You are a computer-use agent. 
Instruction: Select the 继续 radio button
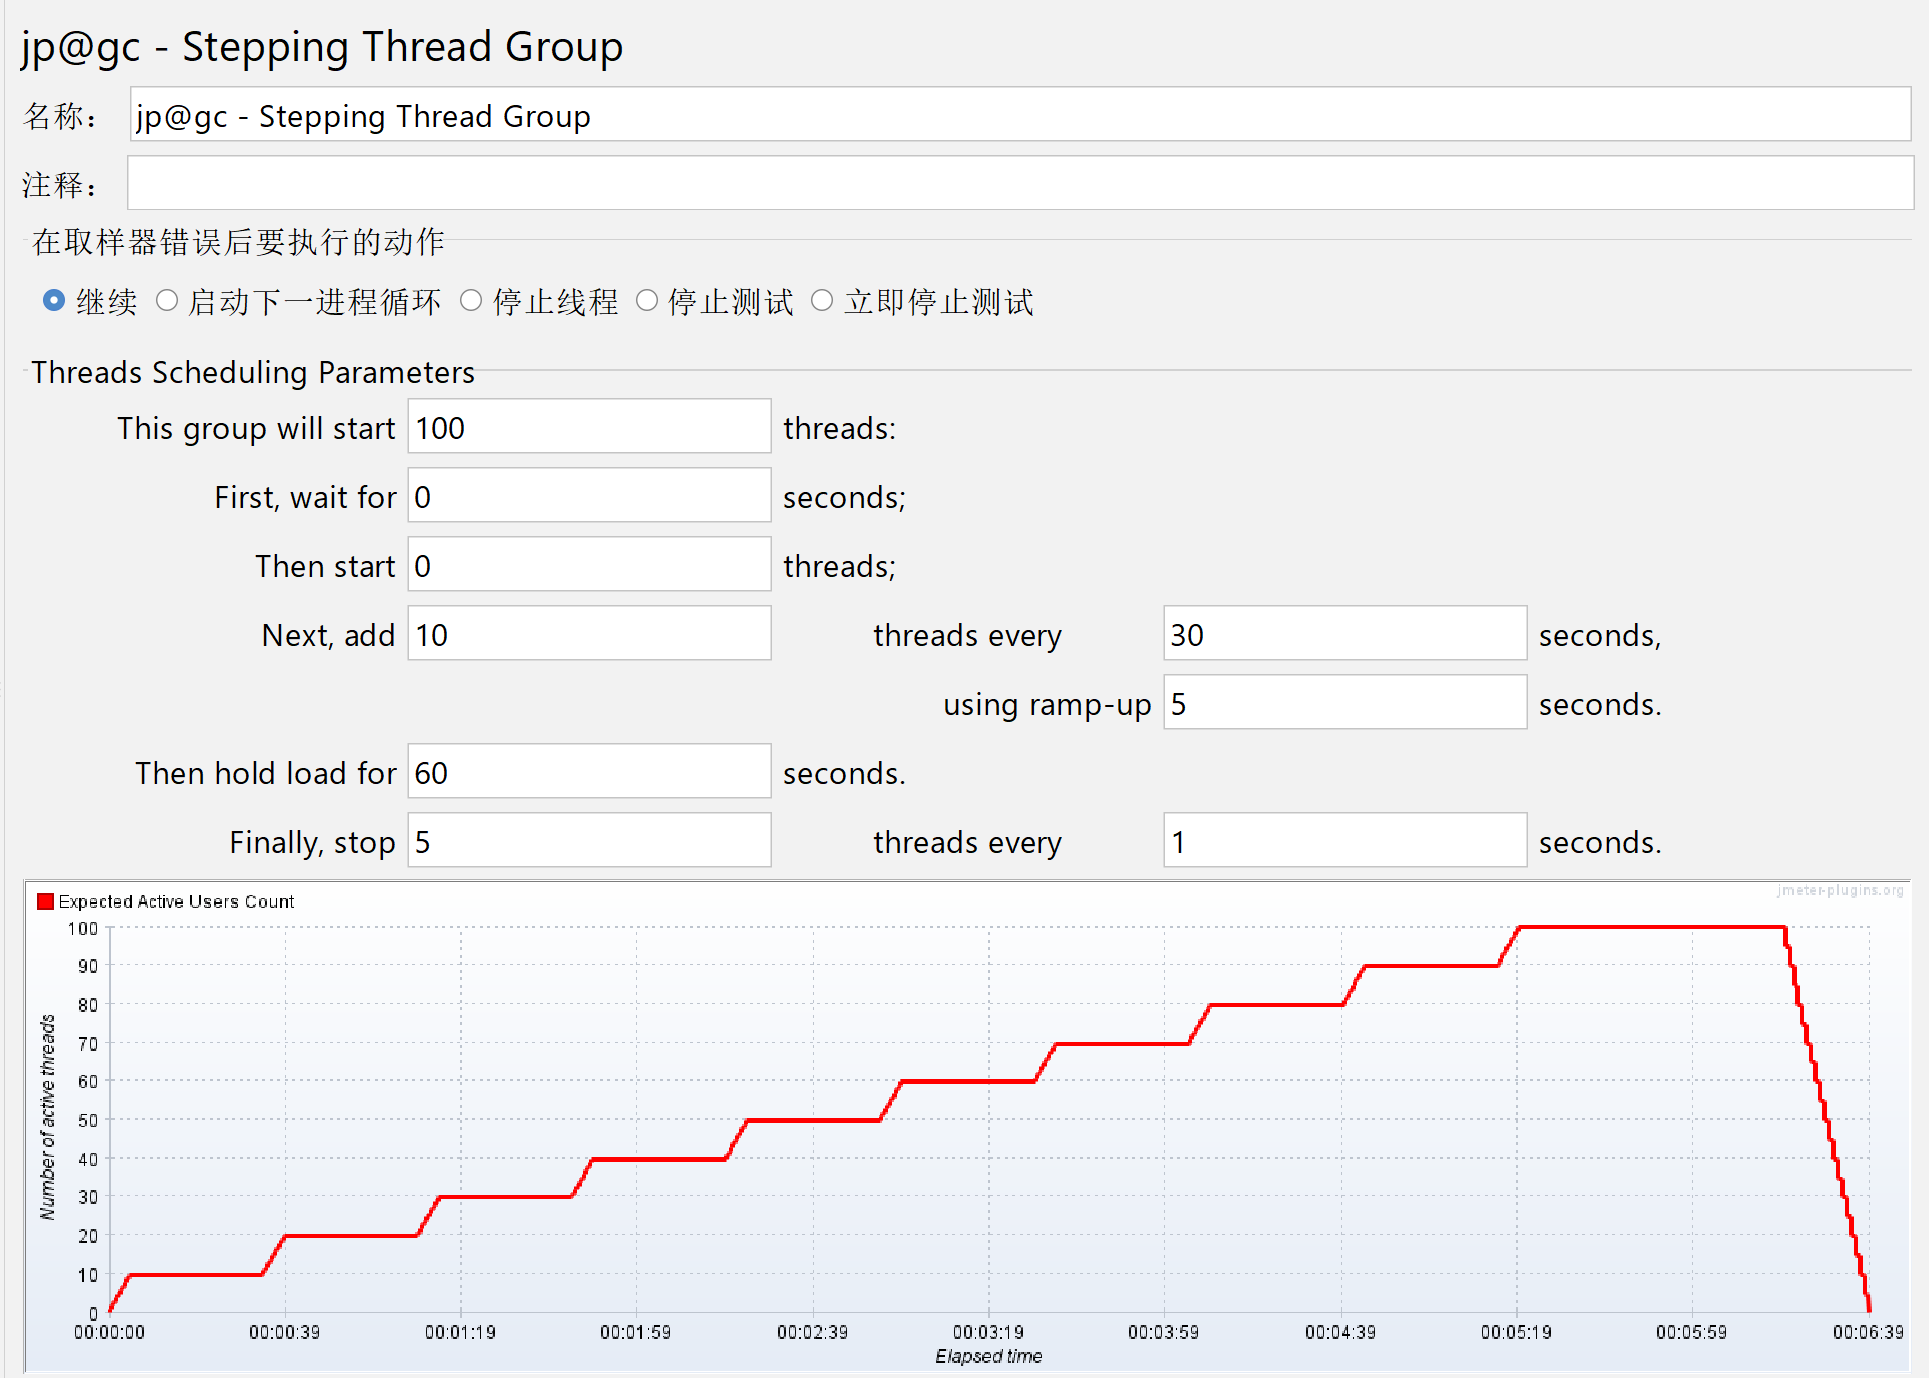tap(54, 301)
